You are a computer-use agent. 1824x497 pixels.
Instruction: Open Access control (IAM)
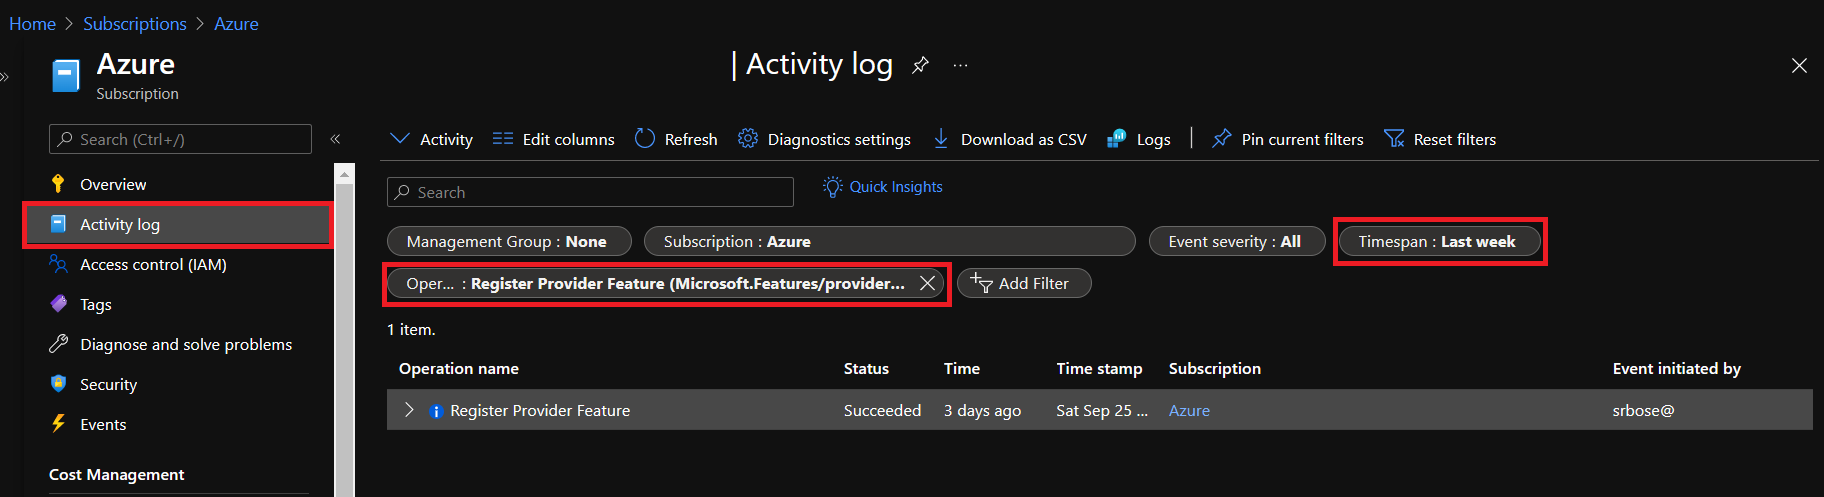pyautogui.click(x=153, y=264)
